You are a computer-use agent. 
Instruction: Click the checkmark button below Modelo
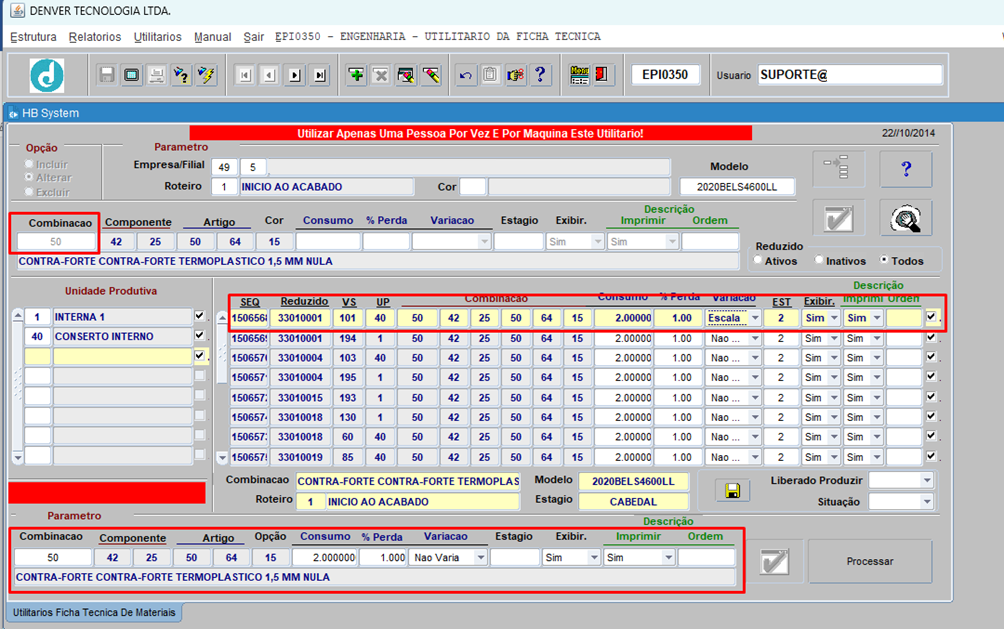pyautogui.click(x=839, y=218)
